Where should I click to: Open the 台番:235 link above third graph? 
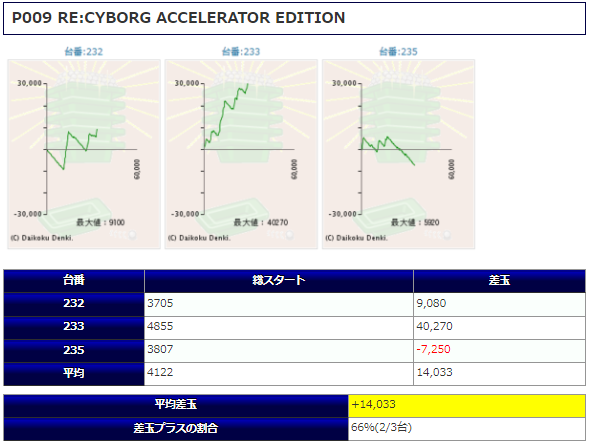pyautogui.click(x=398, y=51)
